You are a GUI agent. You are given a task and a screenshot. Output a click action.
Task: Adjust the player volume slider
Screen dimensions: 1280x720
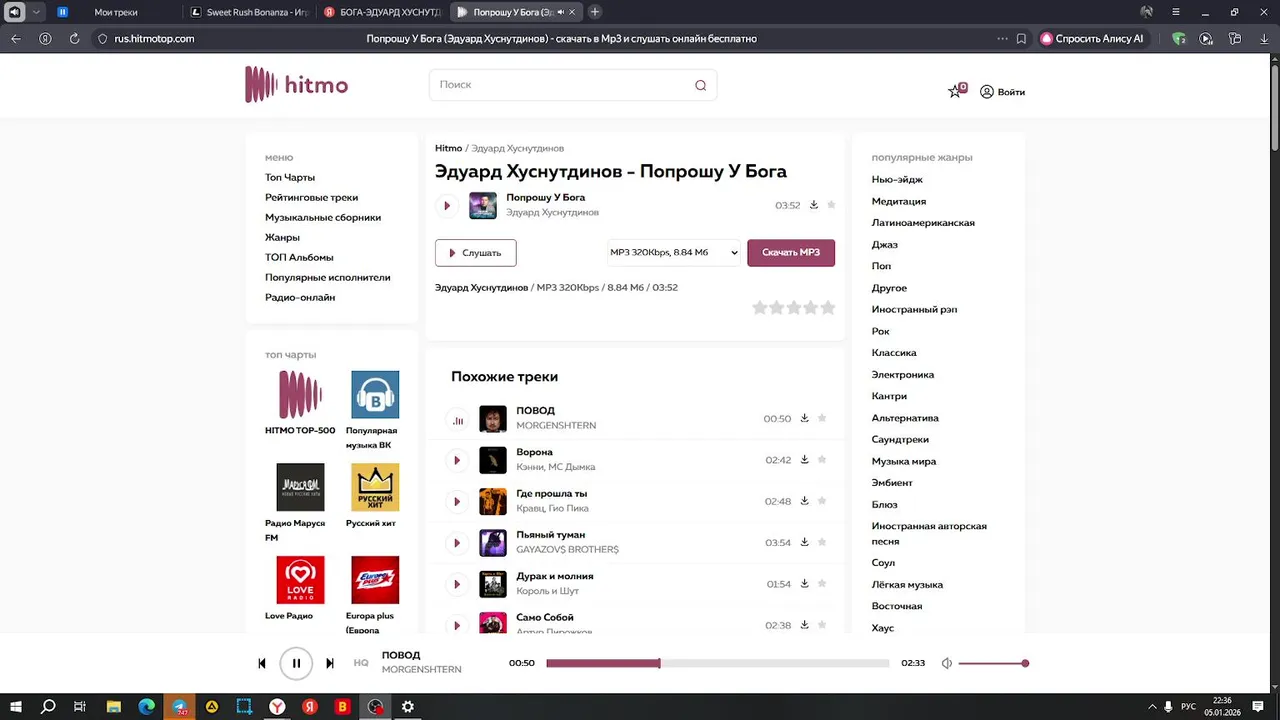[993, 663]
